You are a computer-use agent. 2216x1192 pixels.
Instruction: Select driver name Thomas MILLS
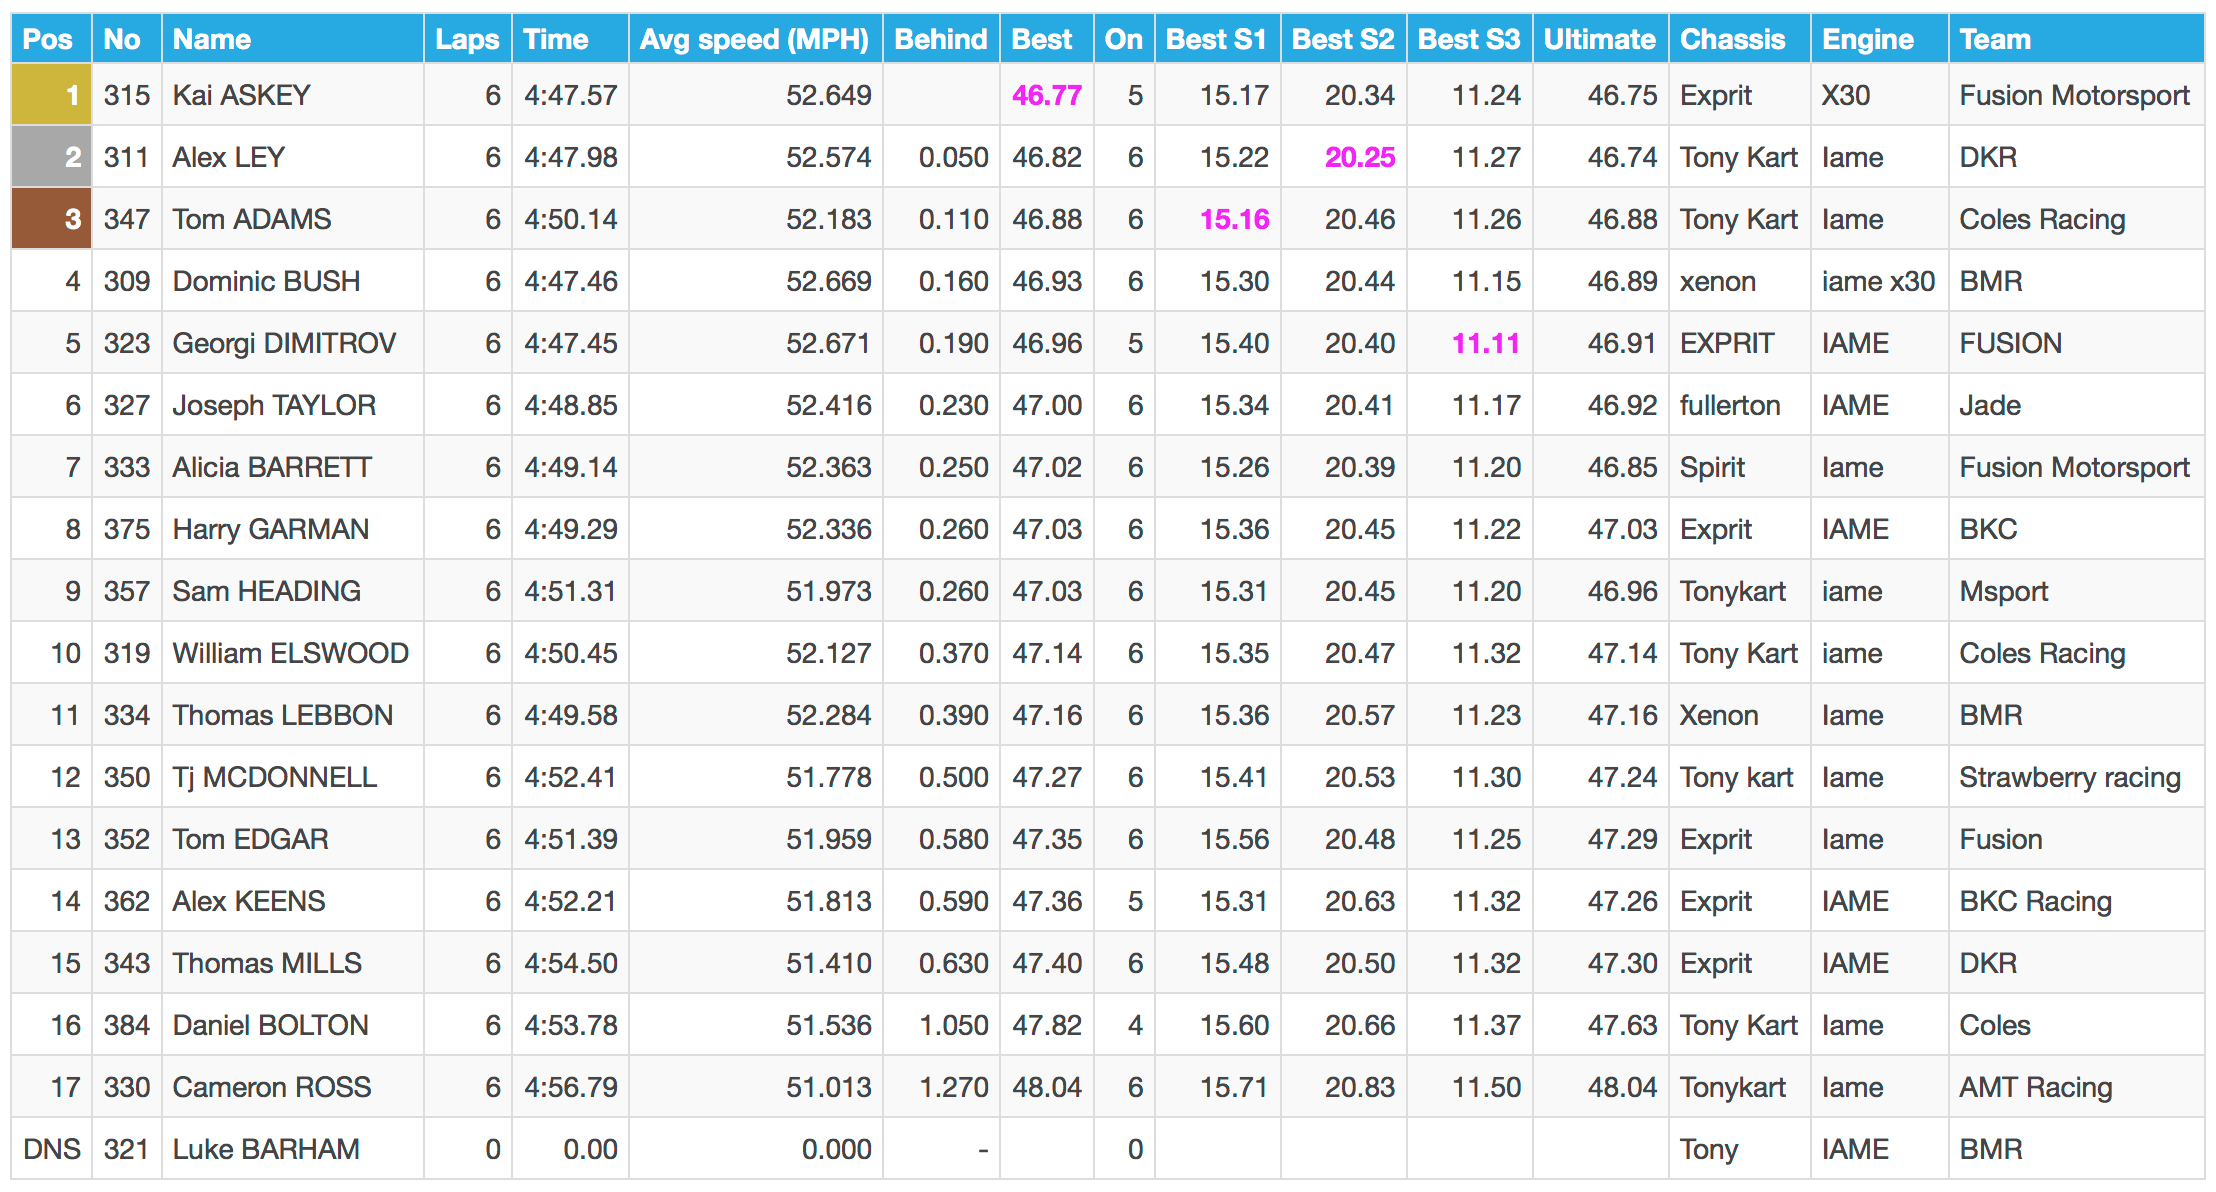267,963
